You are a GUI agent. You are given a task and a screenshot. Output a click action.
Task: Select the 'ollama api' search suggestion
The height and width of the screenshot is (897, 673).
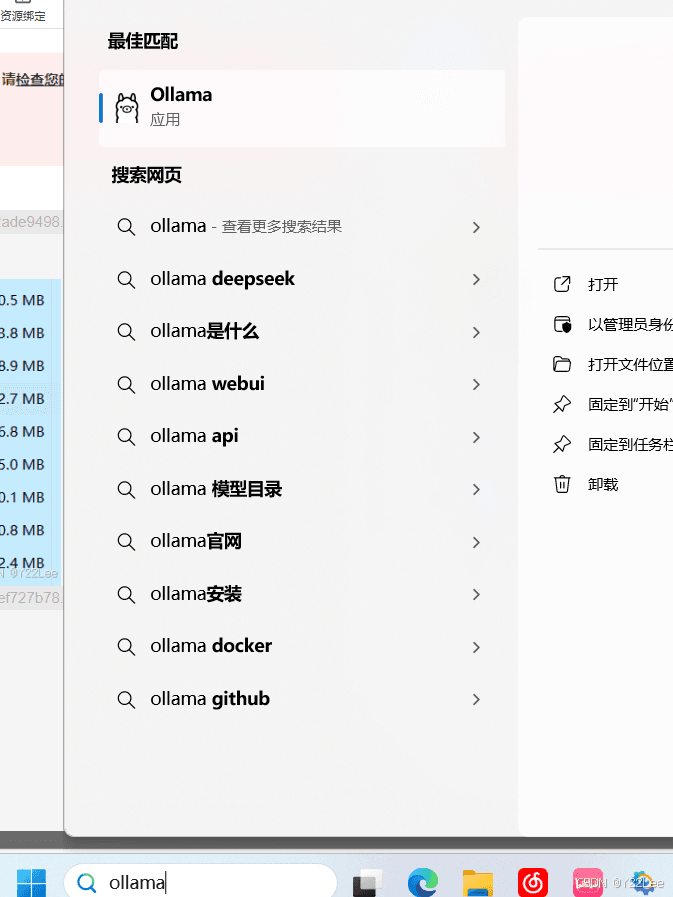click(x=302, y=436)
